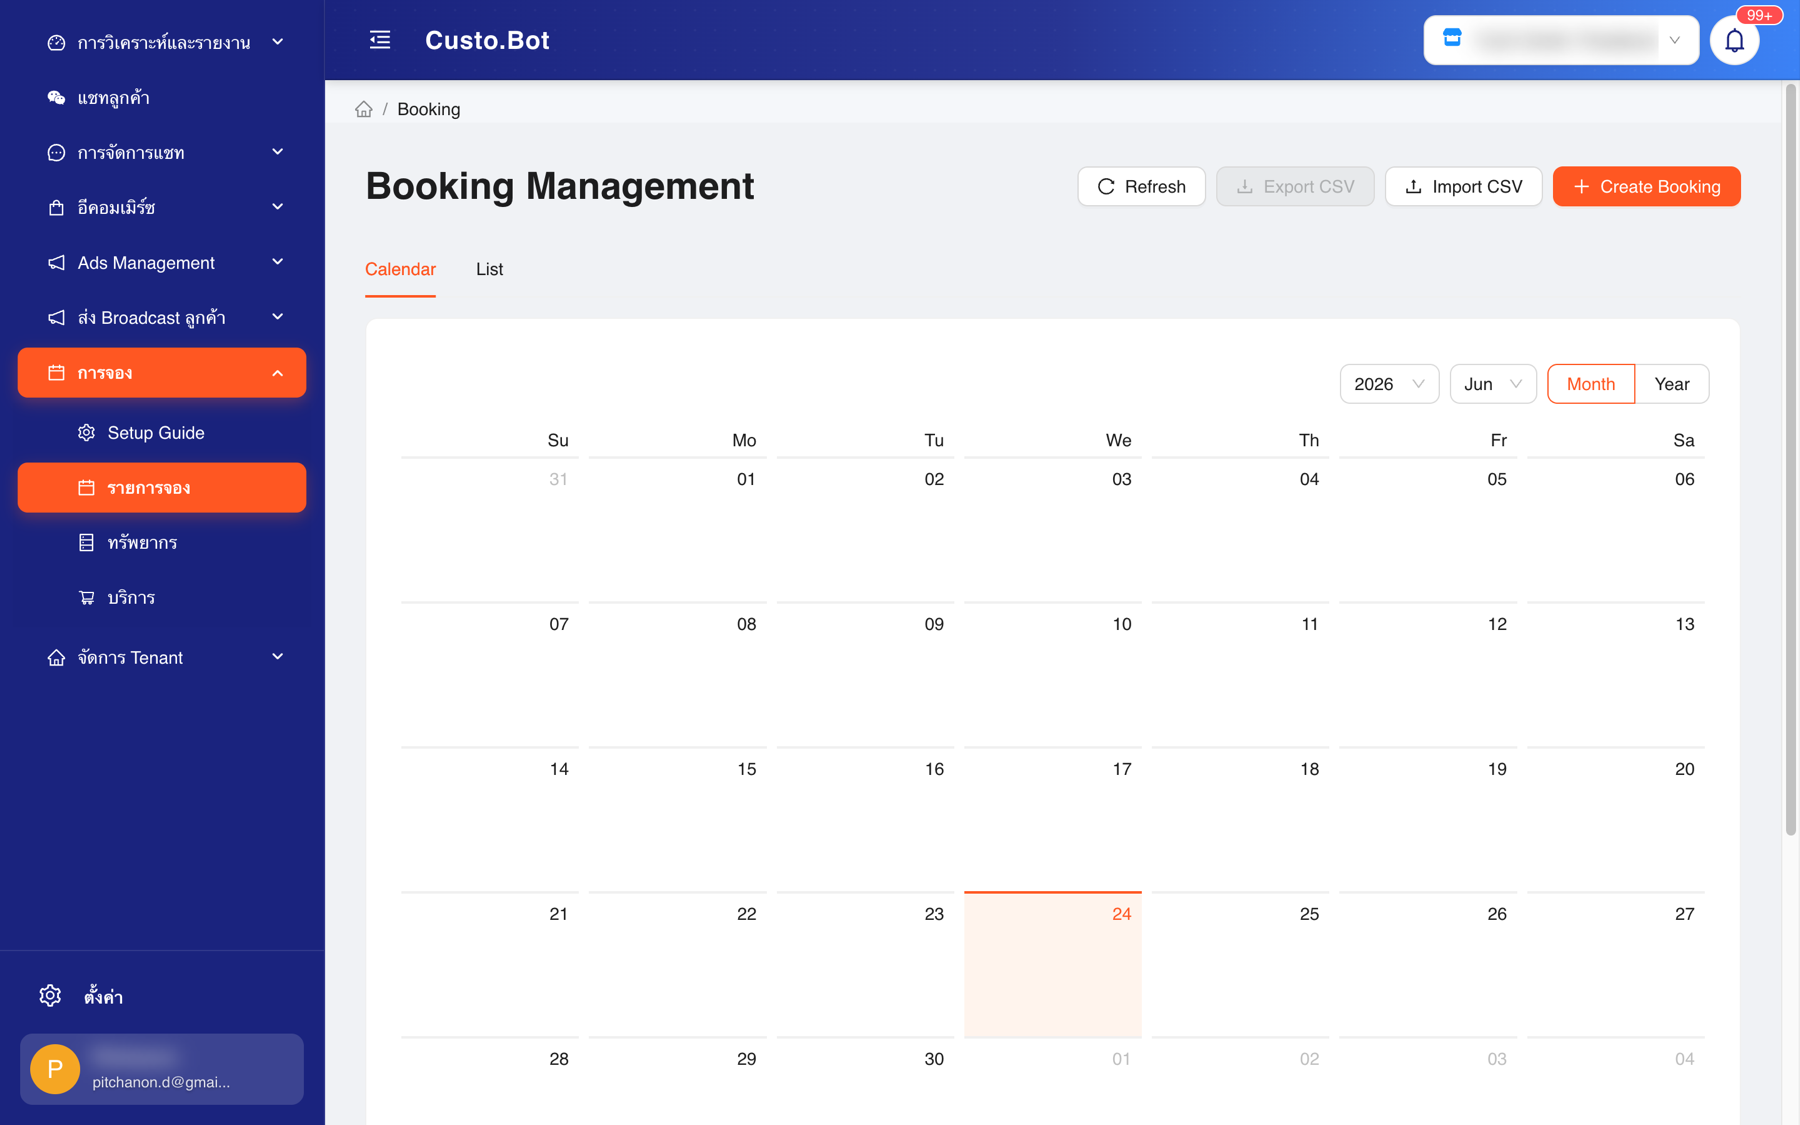Open the notifications bell
The height and width of the screenshot is (1125, 1800).
(1734, 41)
